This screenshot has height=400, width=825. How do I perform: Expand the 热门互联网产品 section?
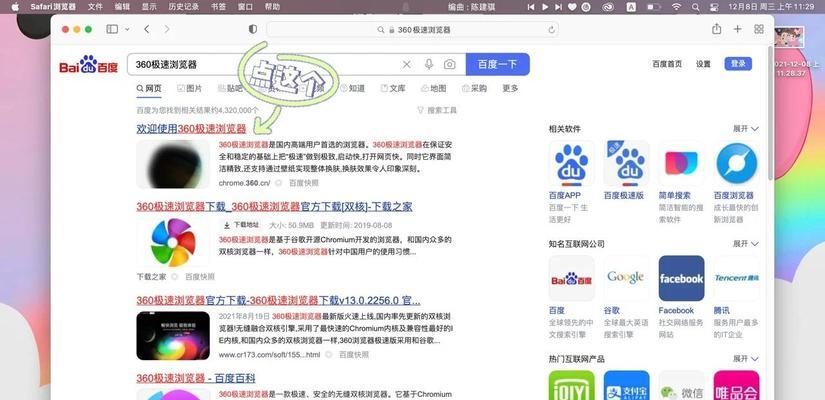[x=746, y=359]
